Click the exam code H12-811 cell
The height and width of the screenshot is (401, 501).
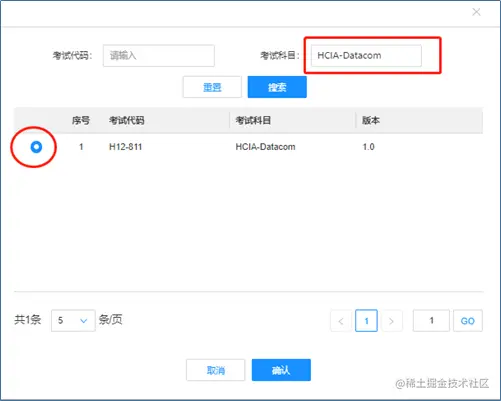[x=126, y=147]
